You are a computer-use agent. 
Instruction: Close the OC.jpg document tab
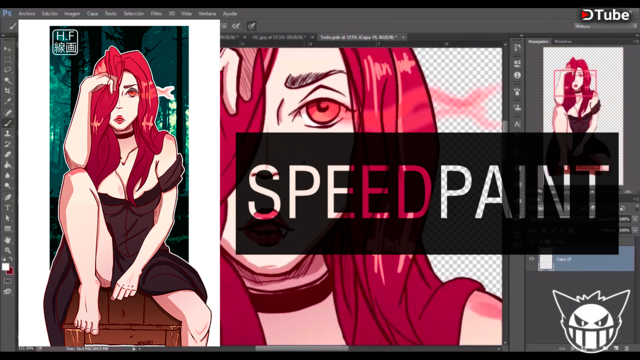312,37
